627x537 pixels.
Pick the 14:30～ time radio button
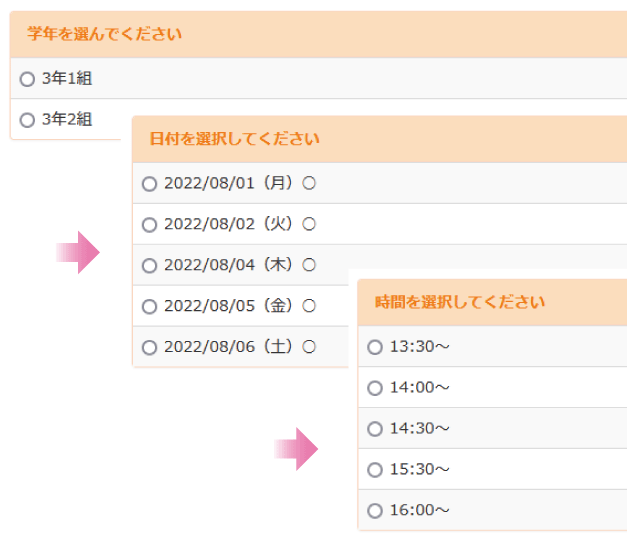pos(375,429)
